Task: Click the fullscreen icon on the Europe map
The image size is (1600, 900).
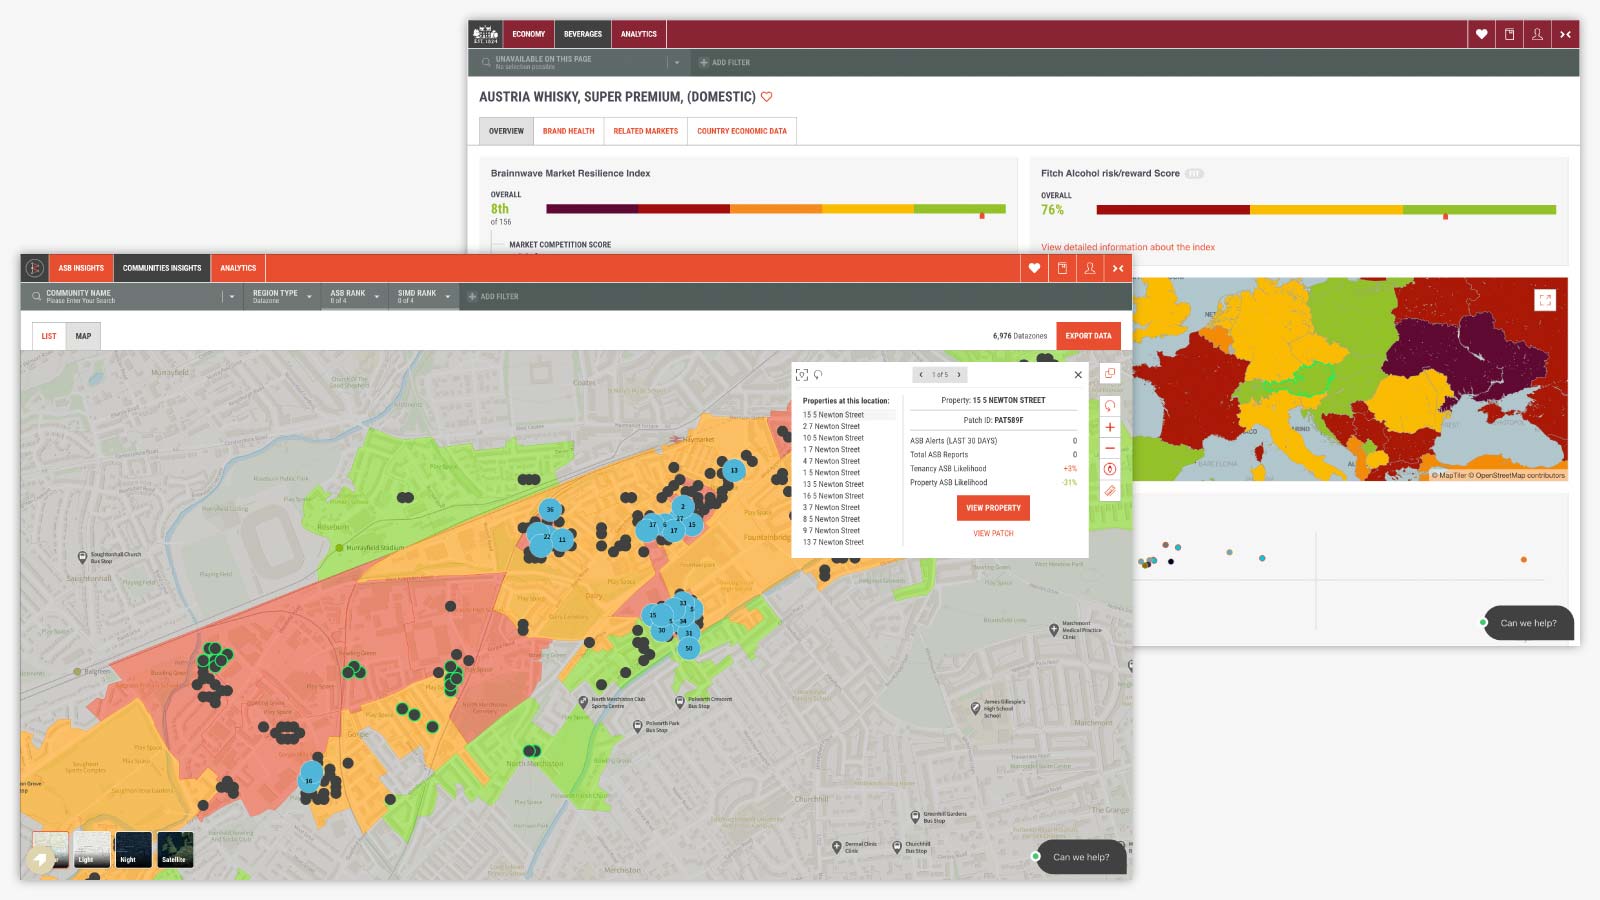Action: (1545, 299)
